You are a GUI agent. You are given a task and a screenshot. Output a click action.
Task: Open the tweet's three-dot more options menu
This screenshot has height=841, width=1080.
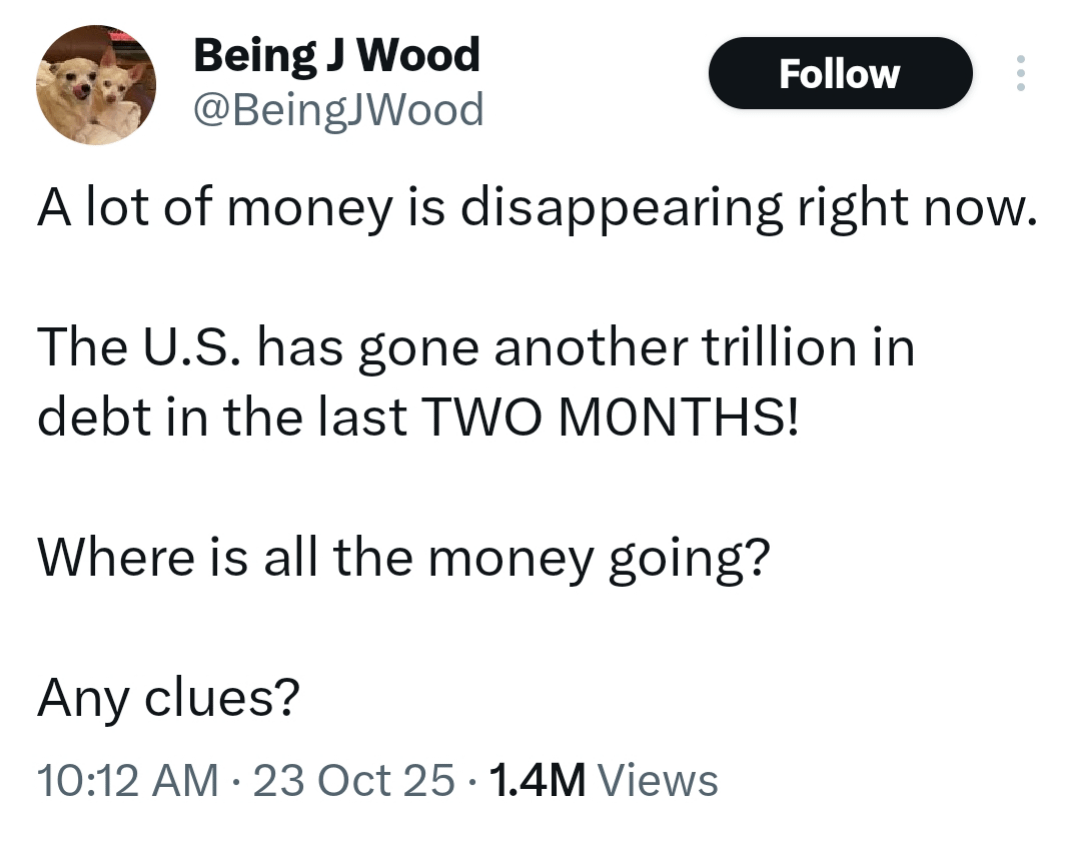coord(1020,73)
